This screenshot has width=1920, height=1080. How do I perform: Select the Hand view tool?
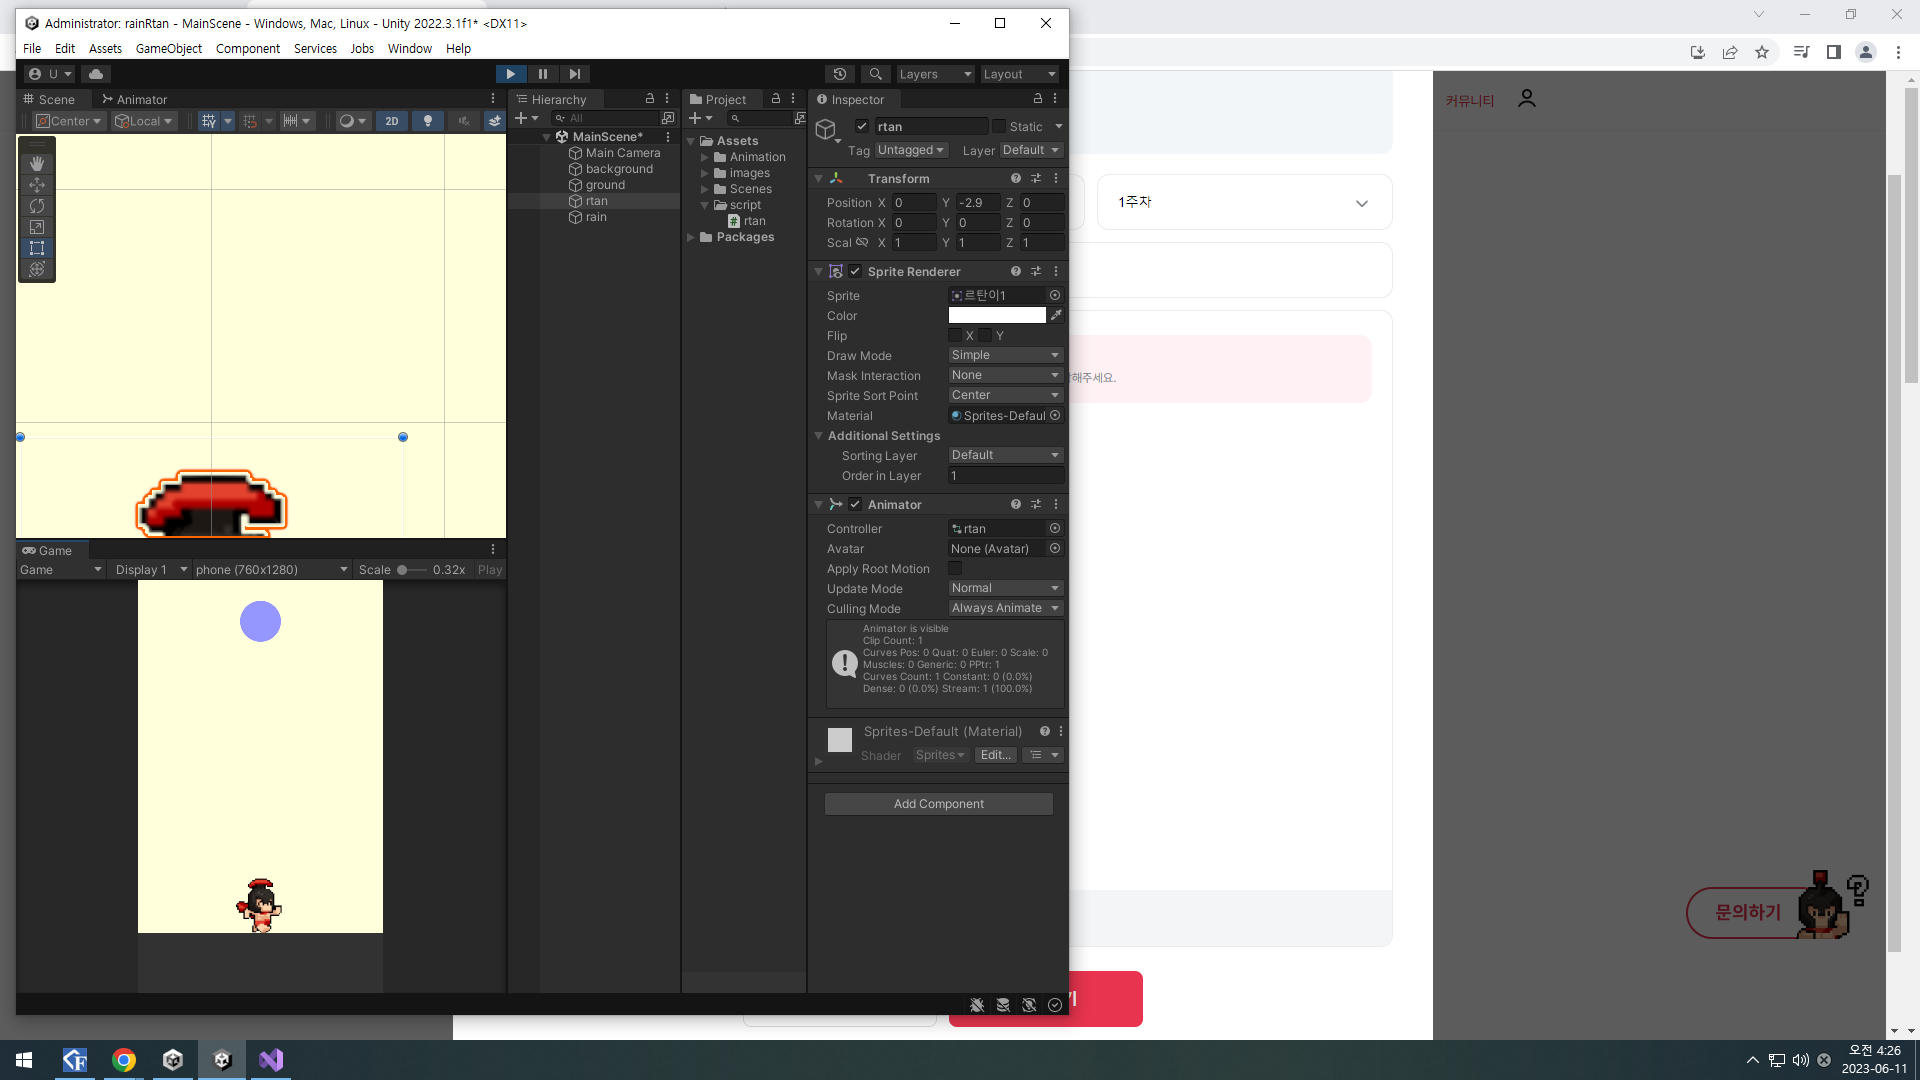pos(37,163)
